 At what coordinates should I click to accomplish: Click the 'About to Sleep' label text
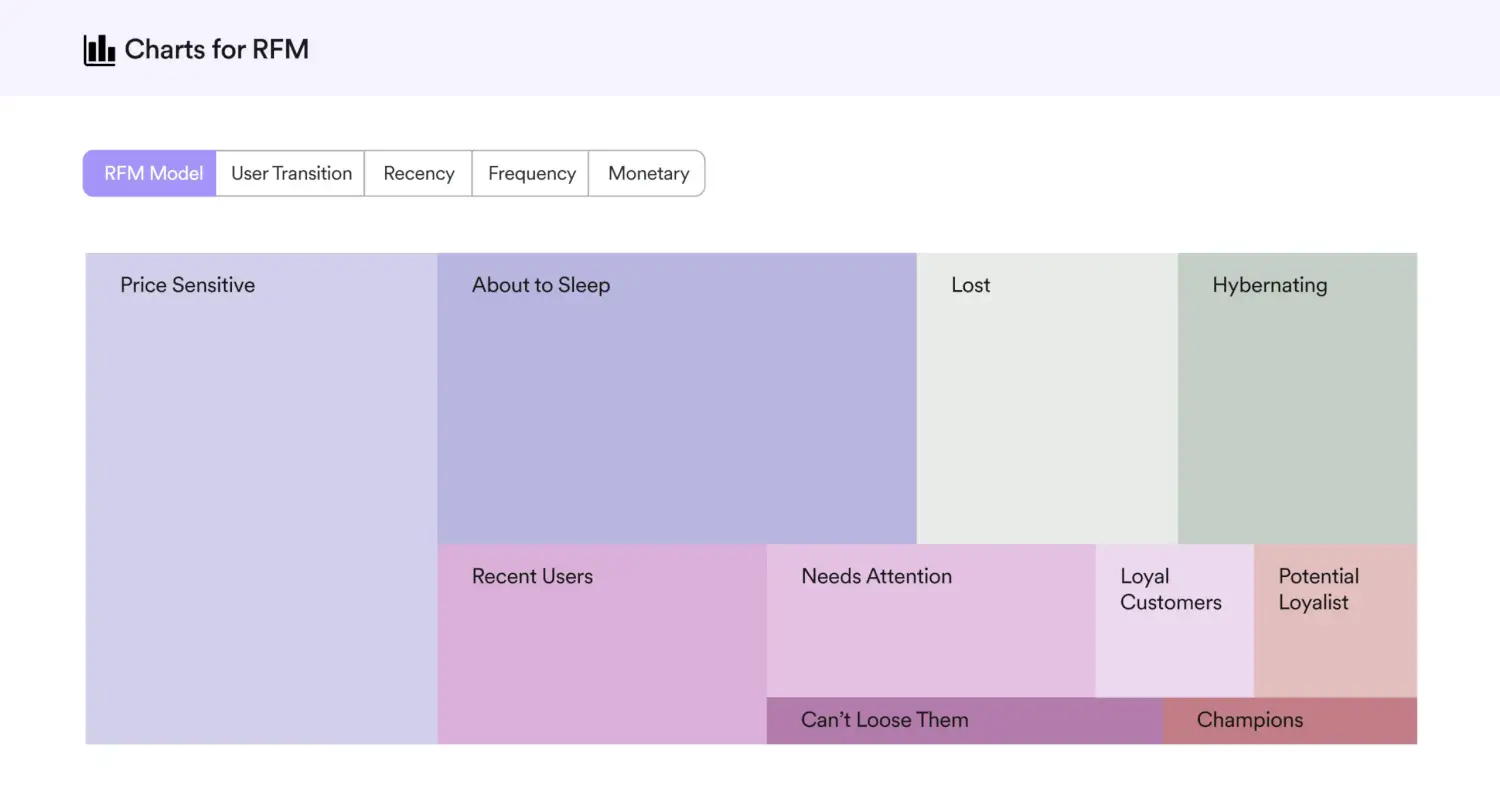click(540, 285)
